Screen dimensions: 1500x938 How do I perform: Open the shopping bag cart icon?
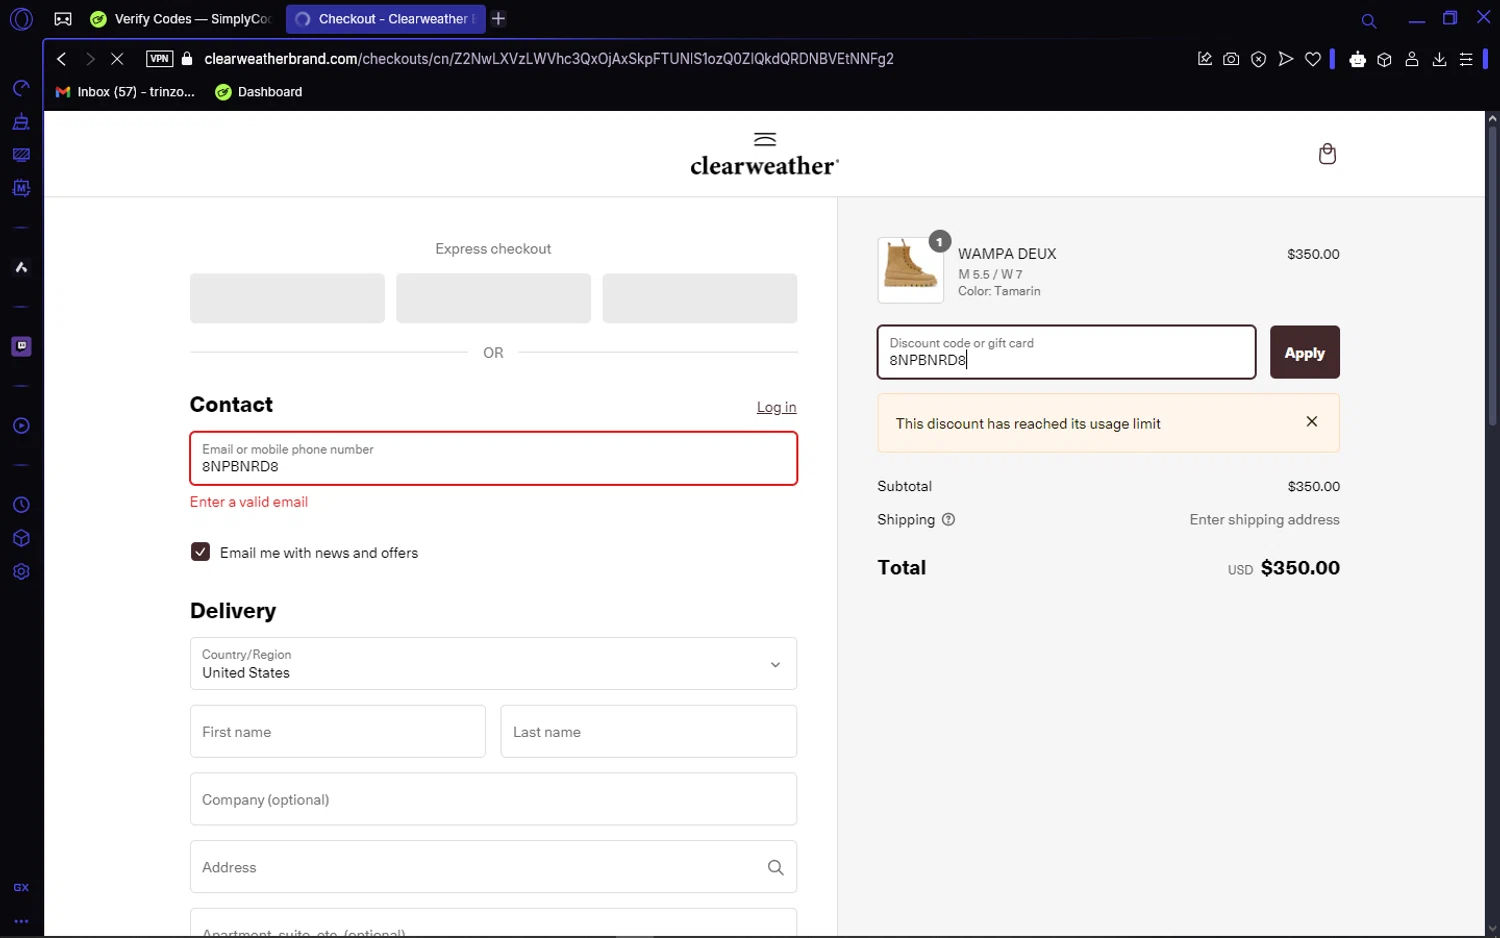[x=1327, y=153]
